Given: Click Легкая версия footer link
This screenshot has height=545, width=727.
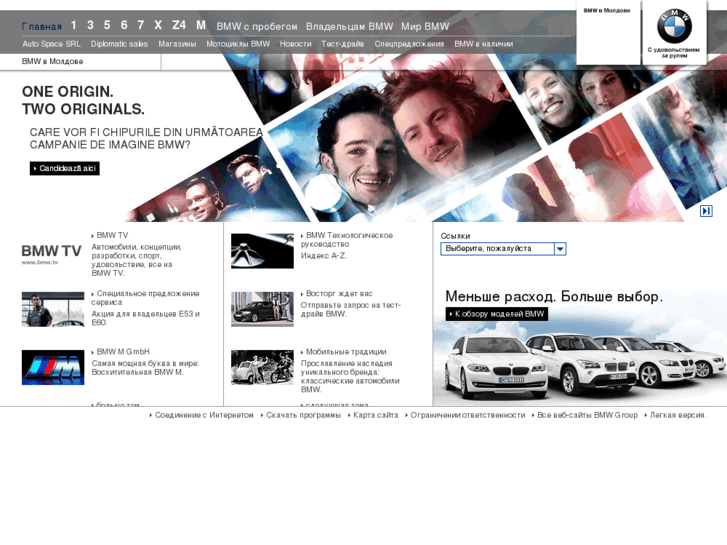Looking at the screenshot, I should tap(676, 415).
